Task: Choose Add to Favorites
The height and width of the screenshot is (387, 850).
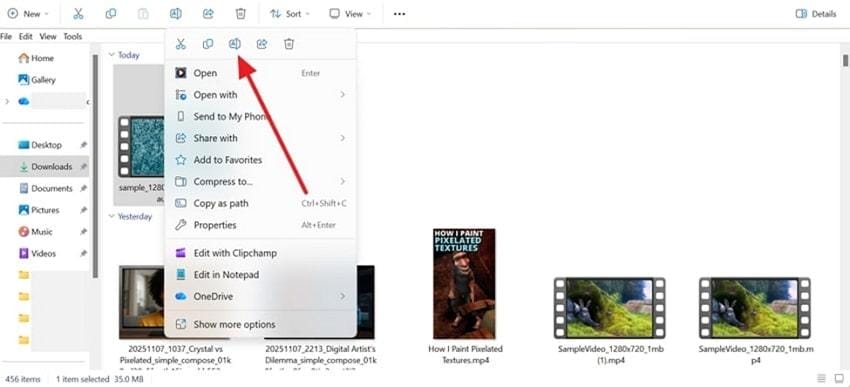Action: tap(260, 160)
